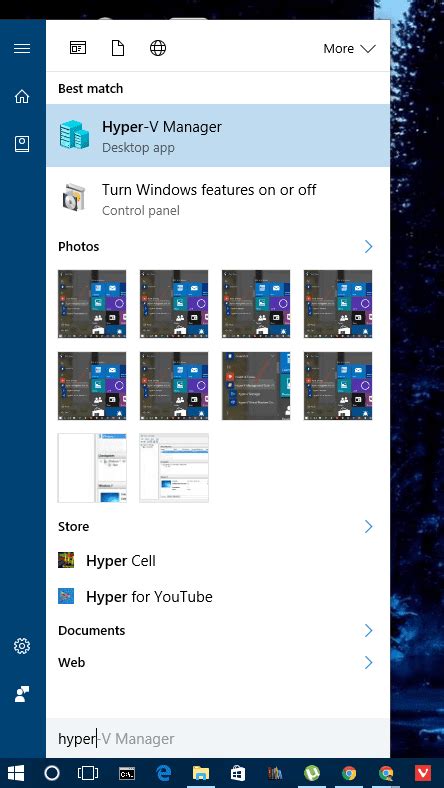Open Hyper Cell store result
Screen dimensions: 444x788
218,560
